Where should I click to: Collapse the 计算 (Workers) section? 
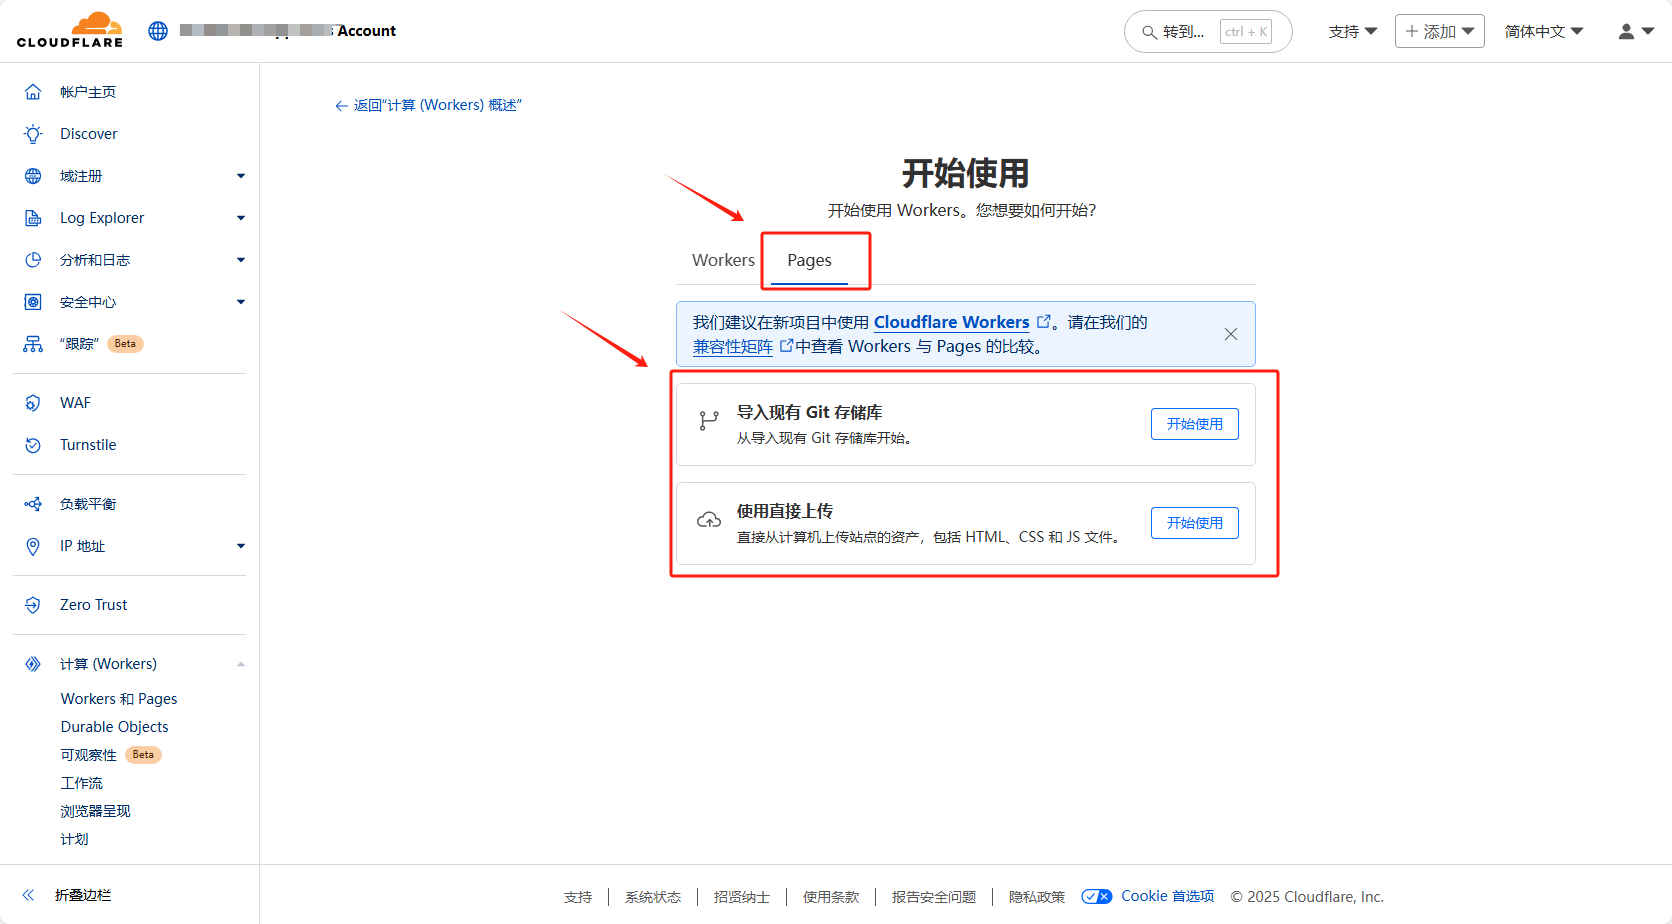[240, 664]
